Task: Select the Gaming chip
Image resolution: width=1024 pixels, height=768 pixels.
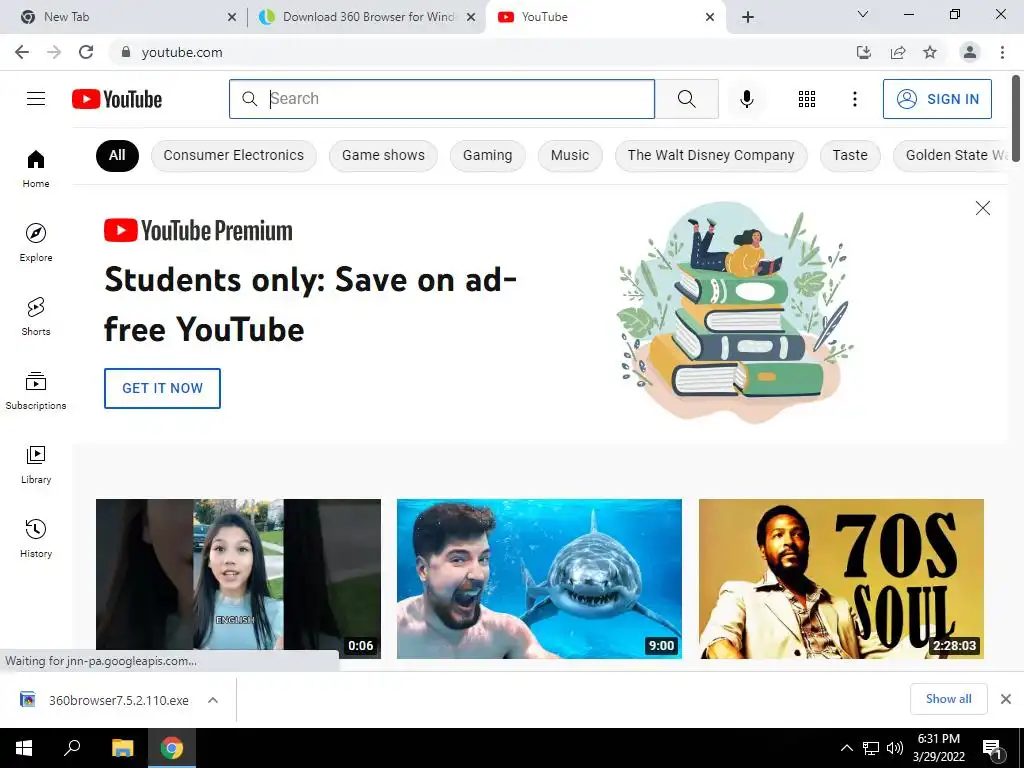Action: [x=487, y=155]
